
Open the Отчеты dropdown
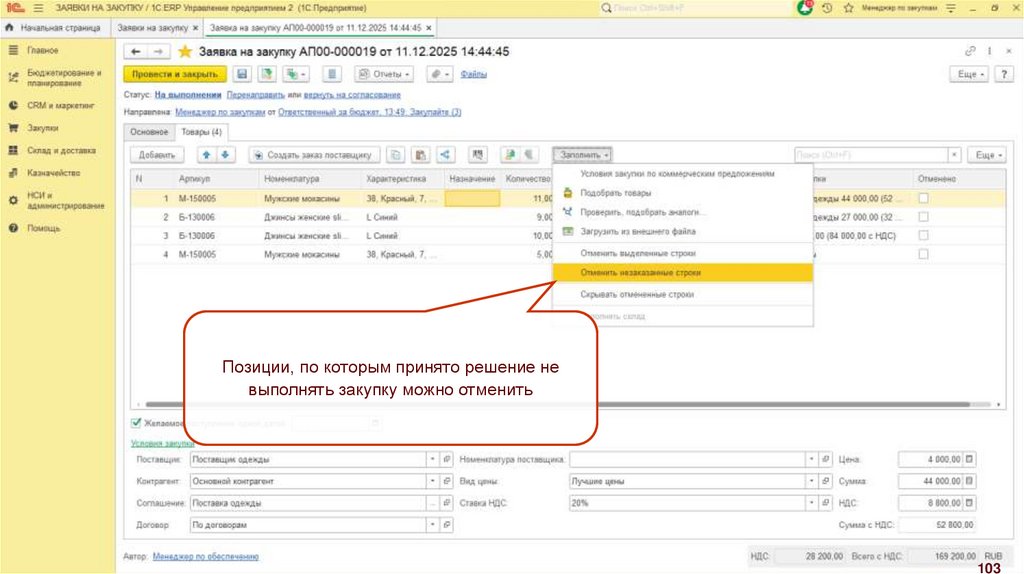(384, 74)
